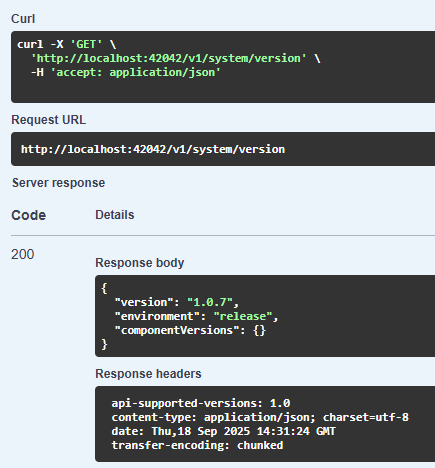Click the accept: application/json header line in the curl block
Screen dimensions: 435x468
point(126,72)
